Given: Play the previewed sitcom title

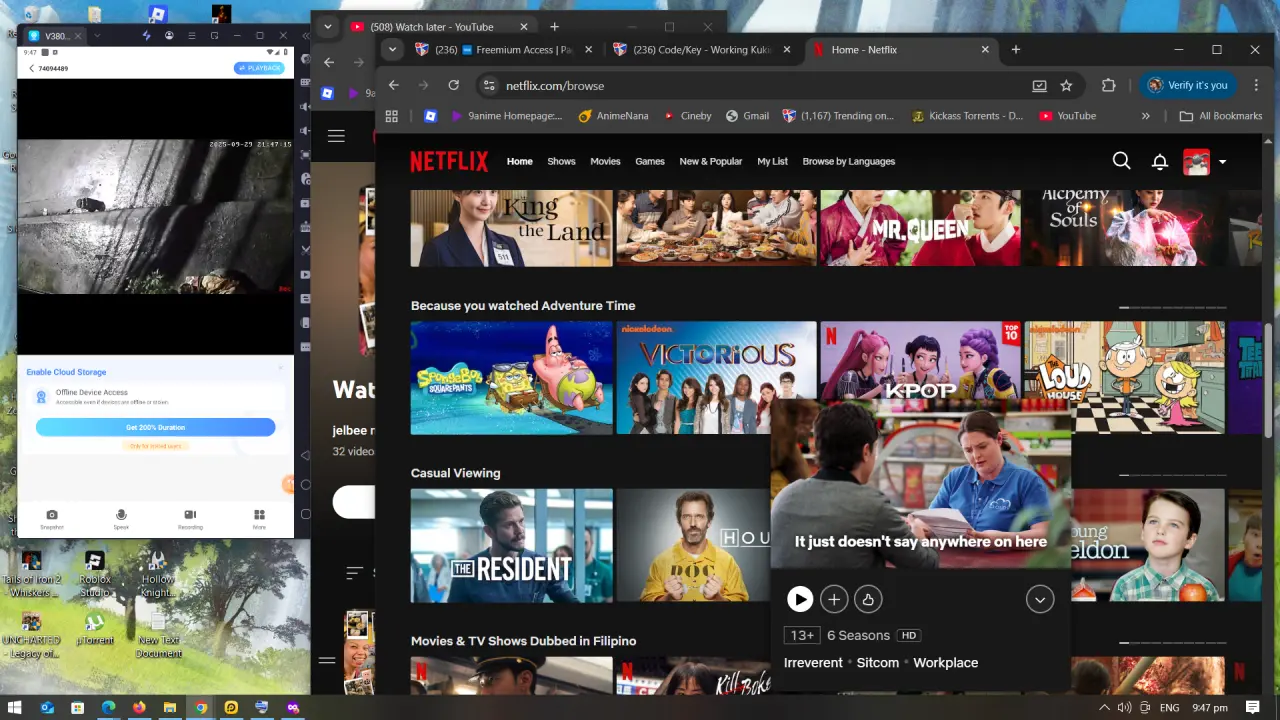Looking at the screenshot, I should pos(799,599).
